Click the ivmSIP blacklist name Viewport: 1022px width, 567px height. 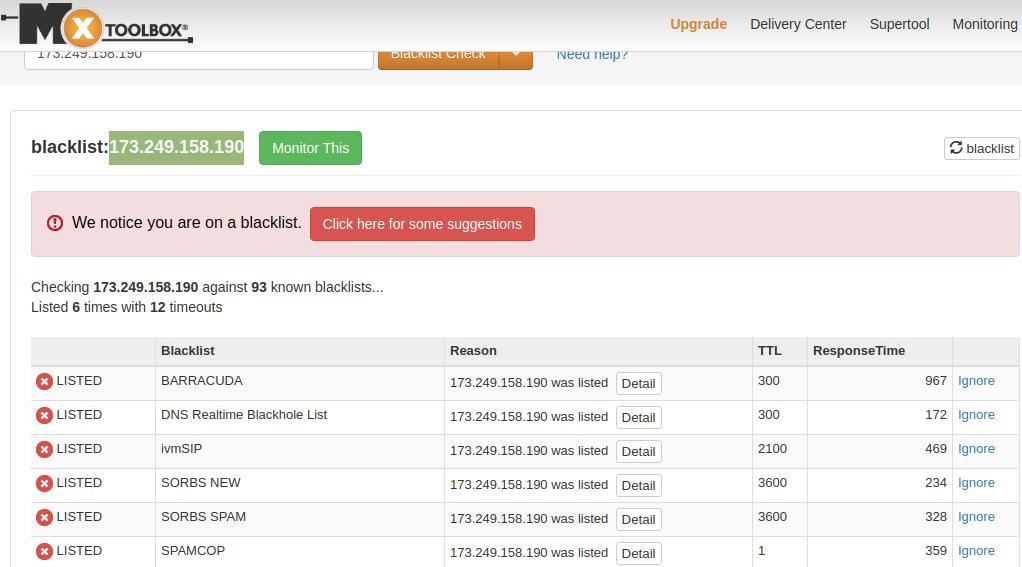point(181,448)
